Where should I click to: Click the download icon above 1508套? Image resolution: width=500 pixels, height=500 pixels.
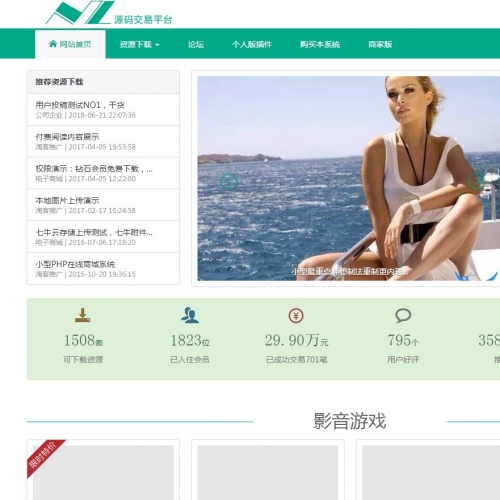click(x=83, y=315)
